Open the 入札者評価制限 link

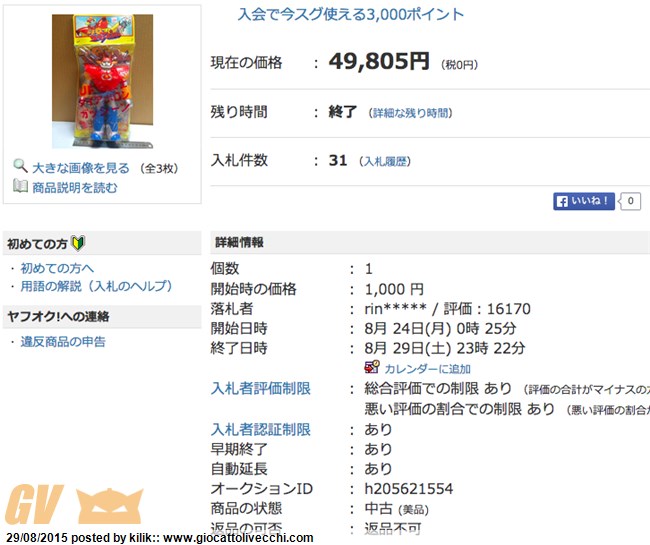point(261,389)
